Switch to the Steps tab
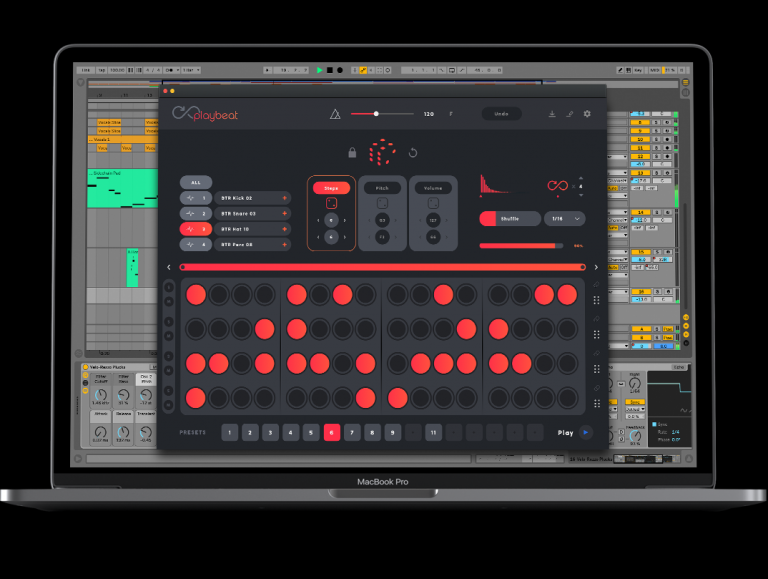768x579 pixels. (331, 188)
